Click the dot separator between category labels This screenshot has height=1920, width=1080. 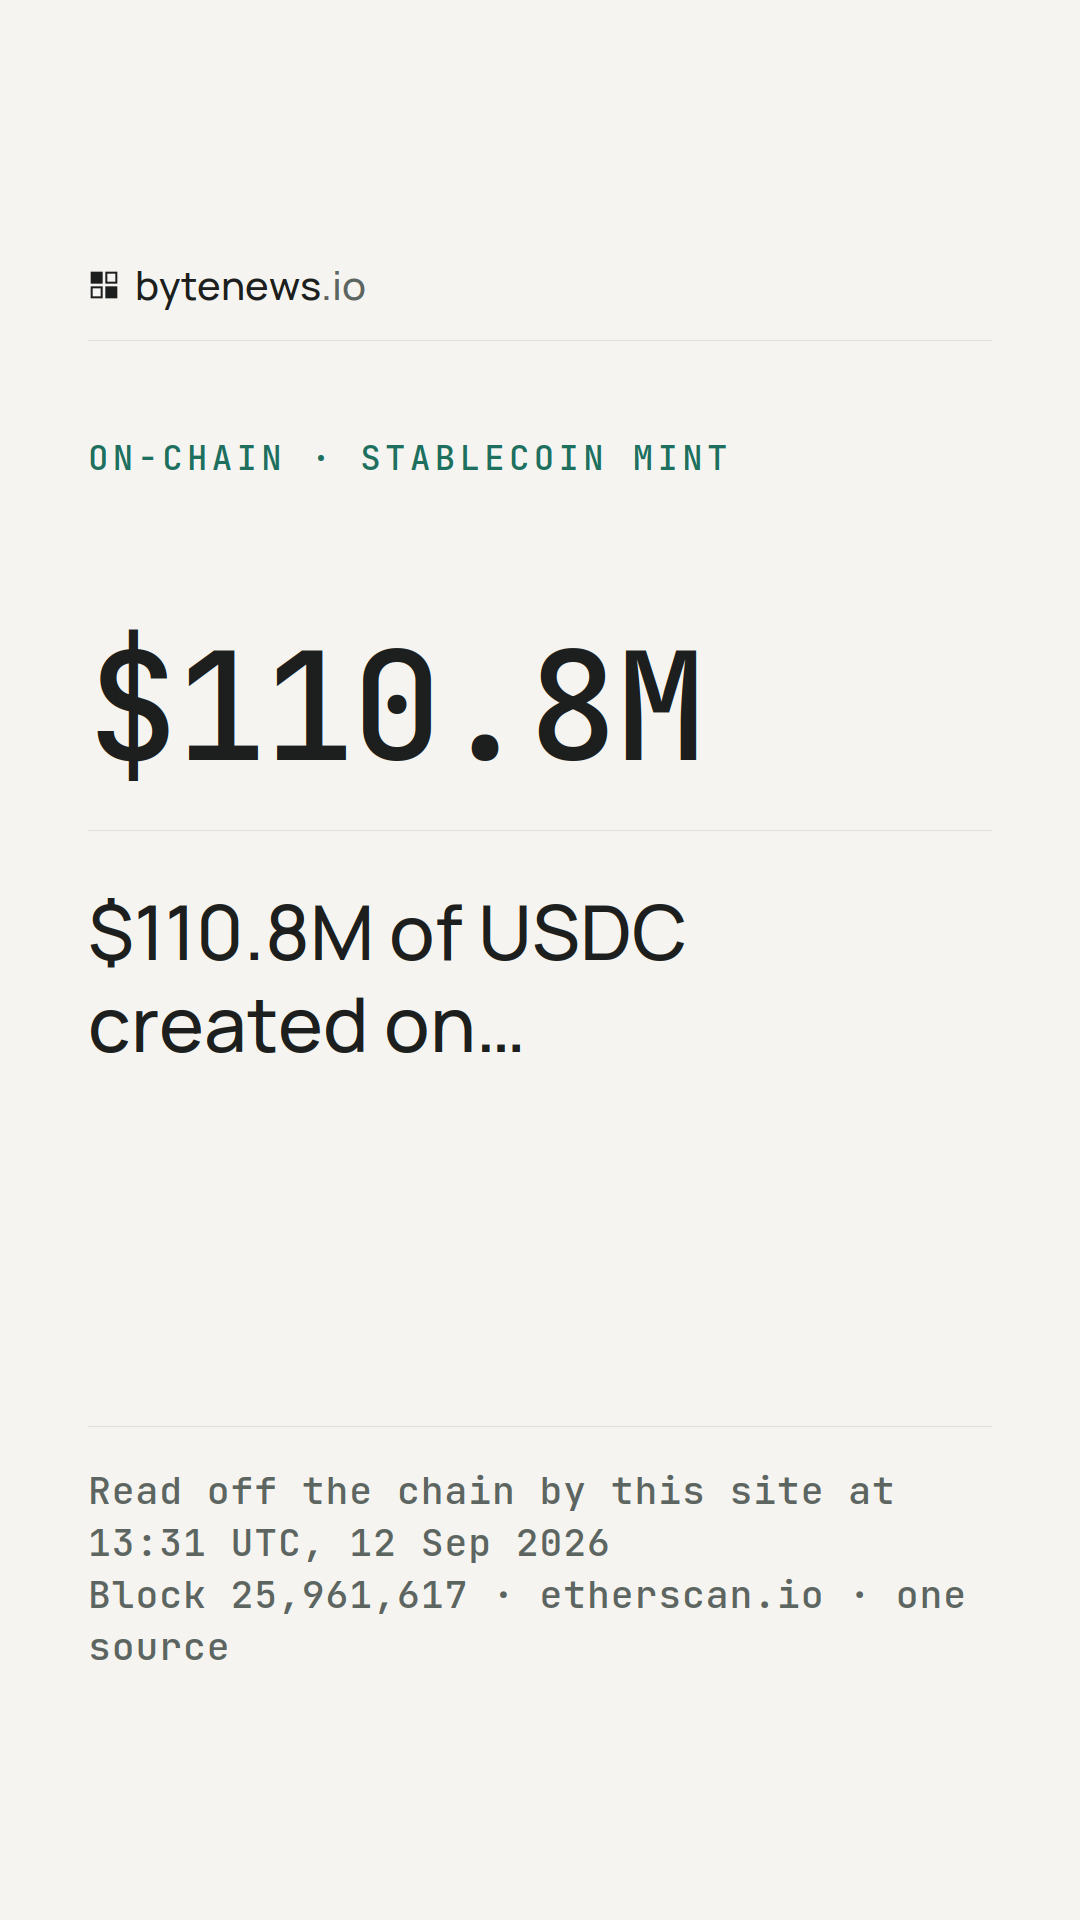coord(322,458)
